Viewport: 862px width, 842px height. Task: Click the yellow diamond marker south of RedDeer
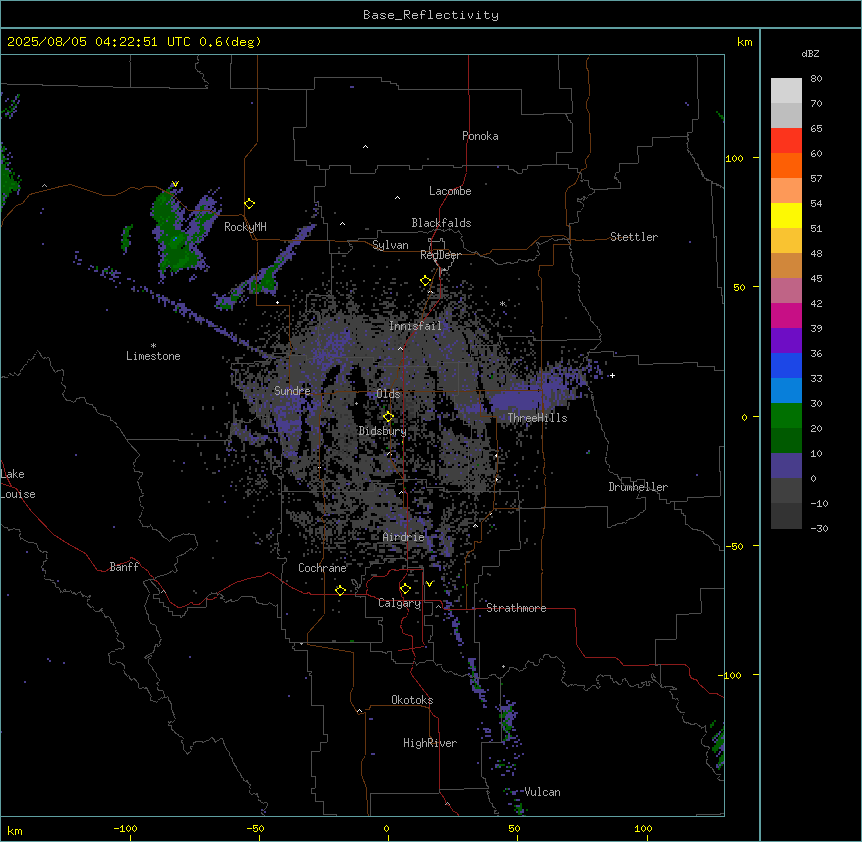[x=425, y=281]
